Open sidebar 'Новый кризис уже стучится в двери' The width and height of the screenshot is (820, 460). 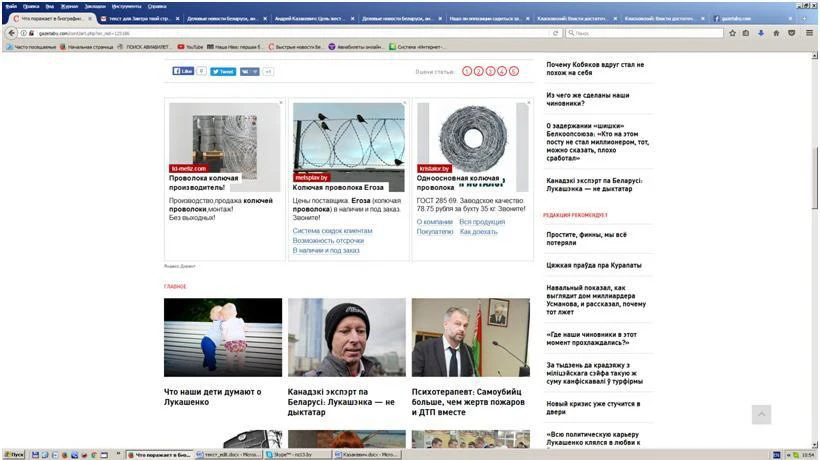[593, 408]
